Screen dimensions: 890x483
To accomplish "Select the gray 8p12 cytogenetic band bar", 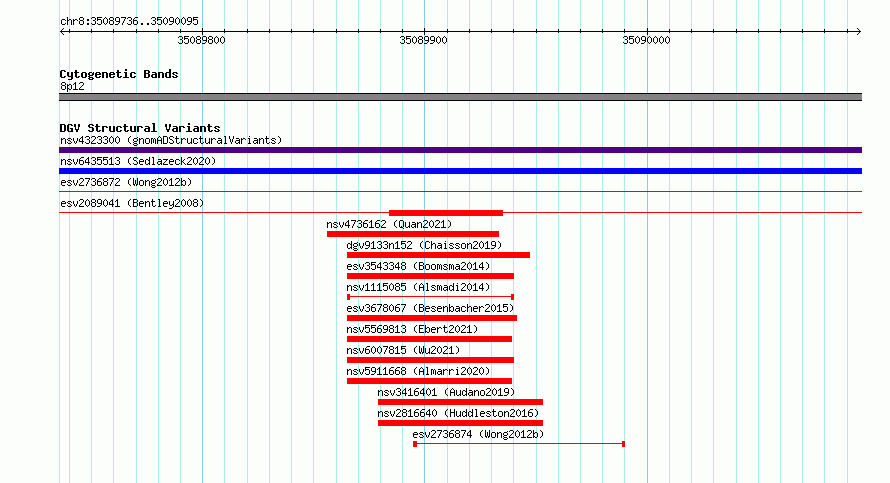I will coord(460,97).
